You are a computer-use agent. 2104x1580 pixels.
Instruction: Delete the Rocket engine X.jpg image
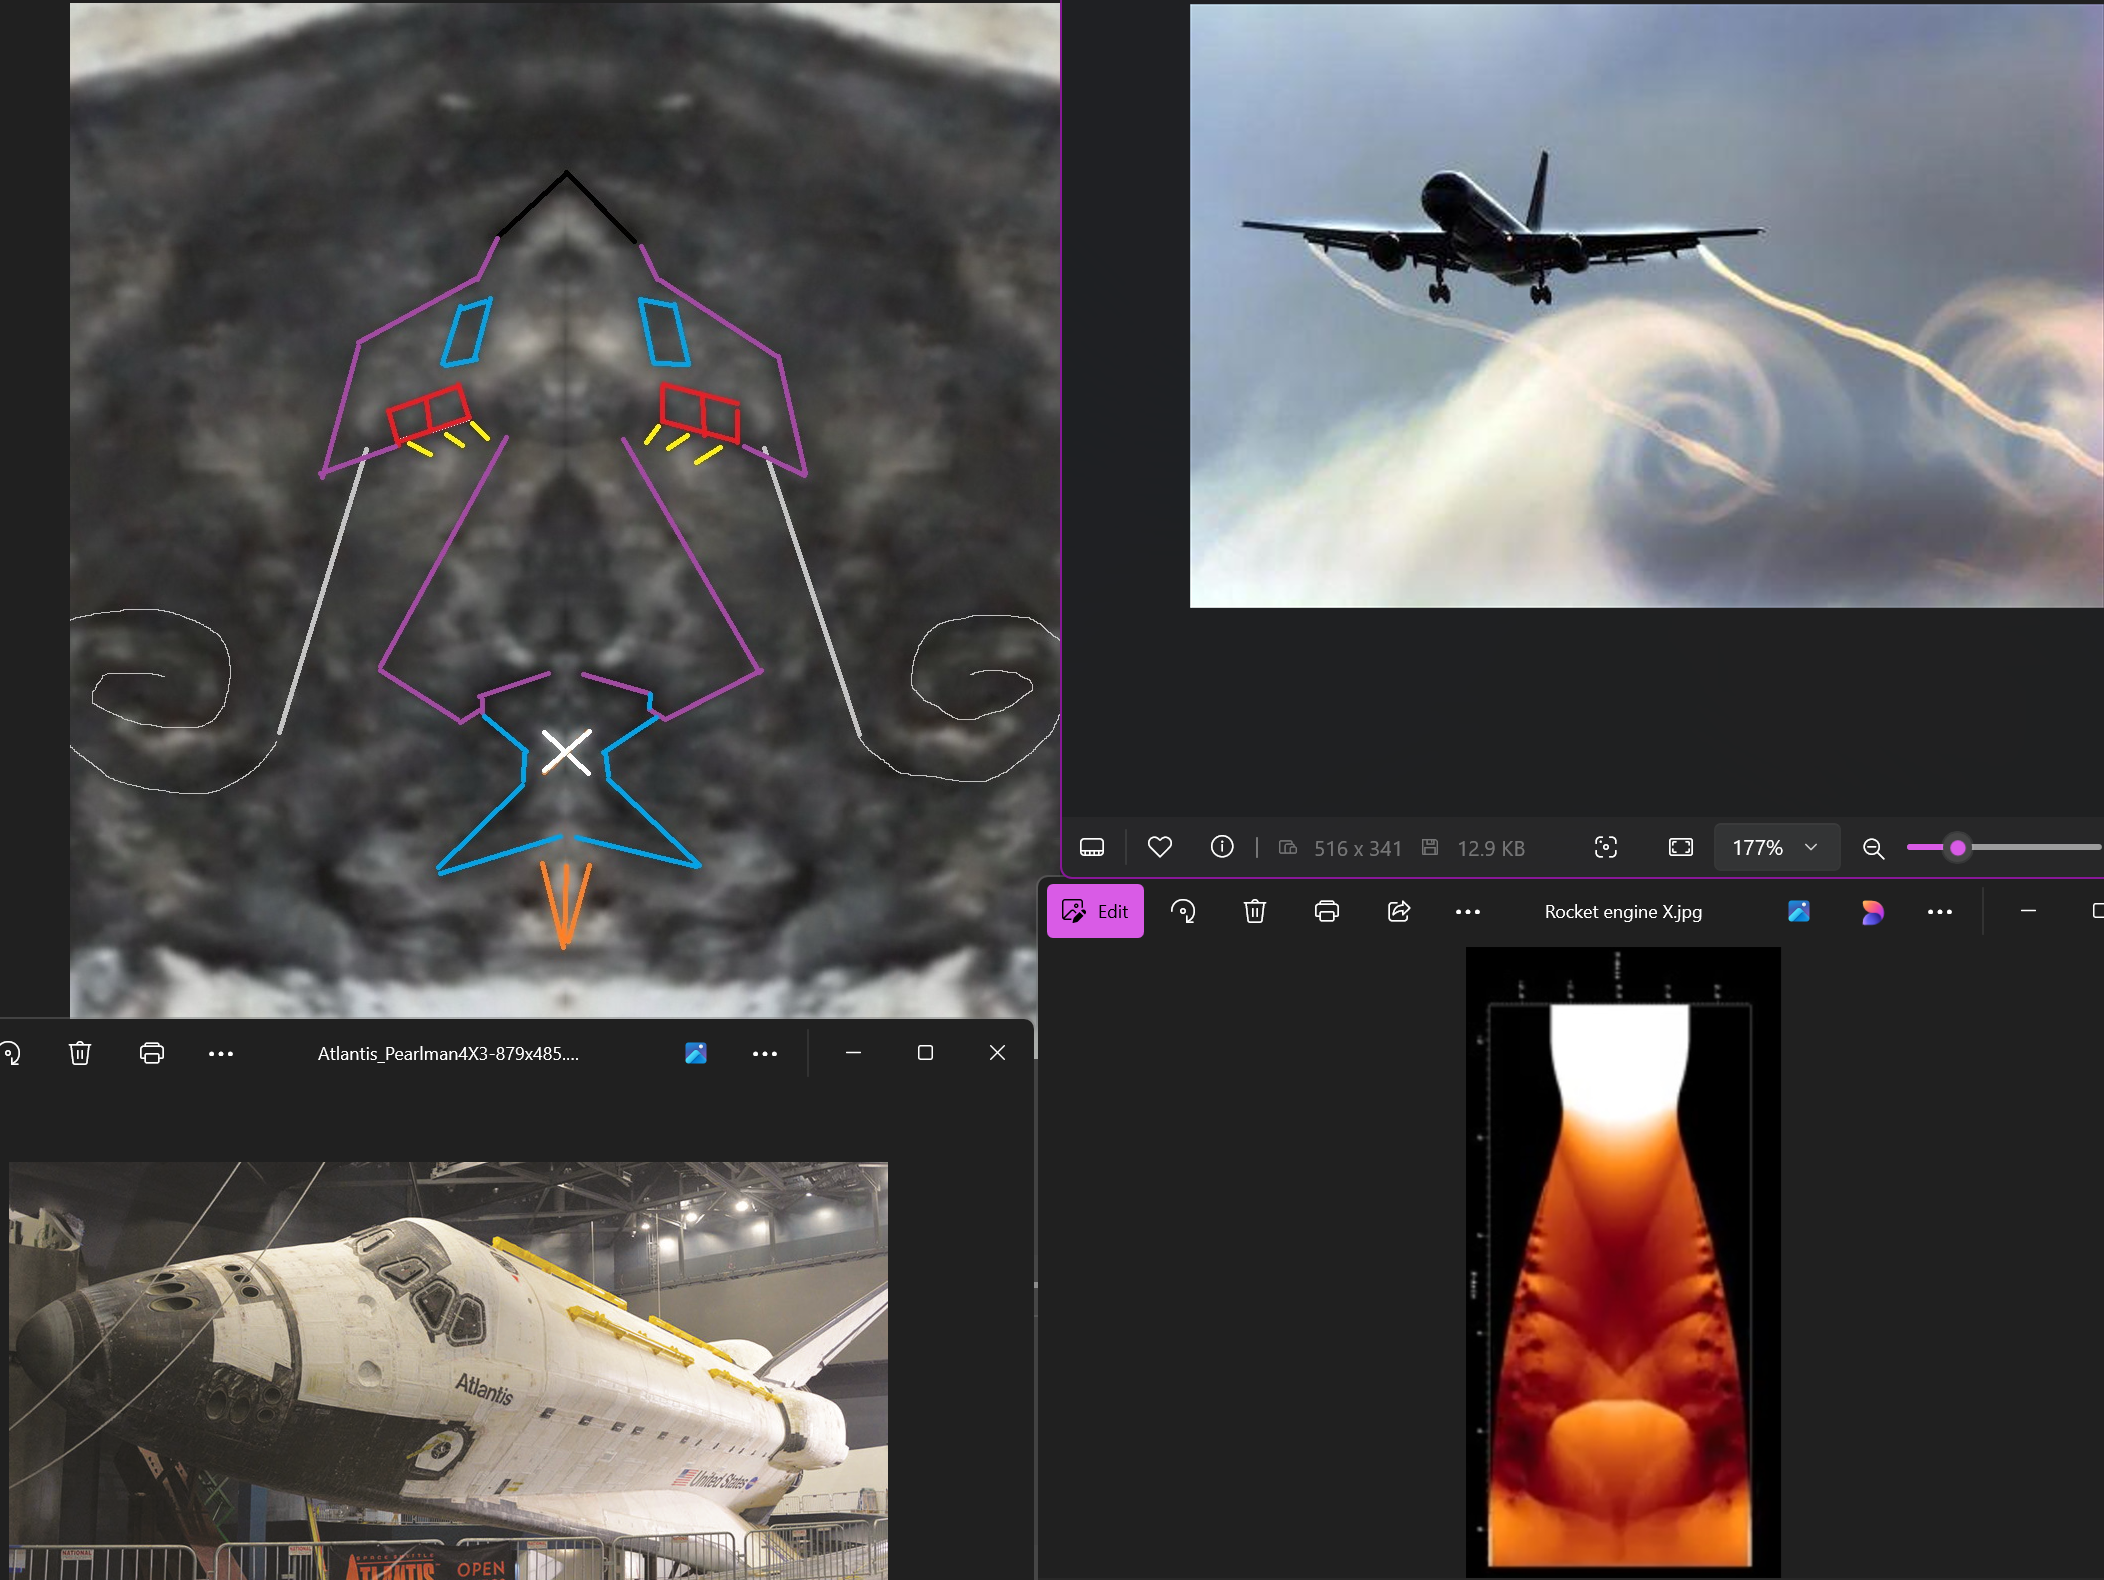1255,911
